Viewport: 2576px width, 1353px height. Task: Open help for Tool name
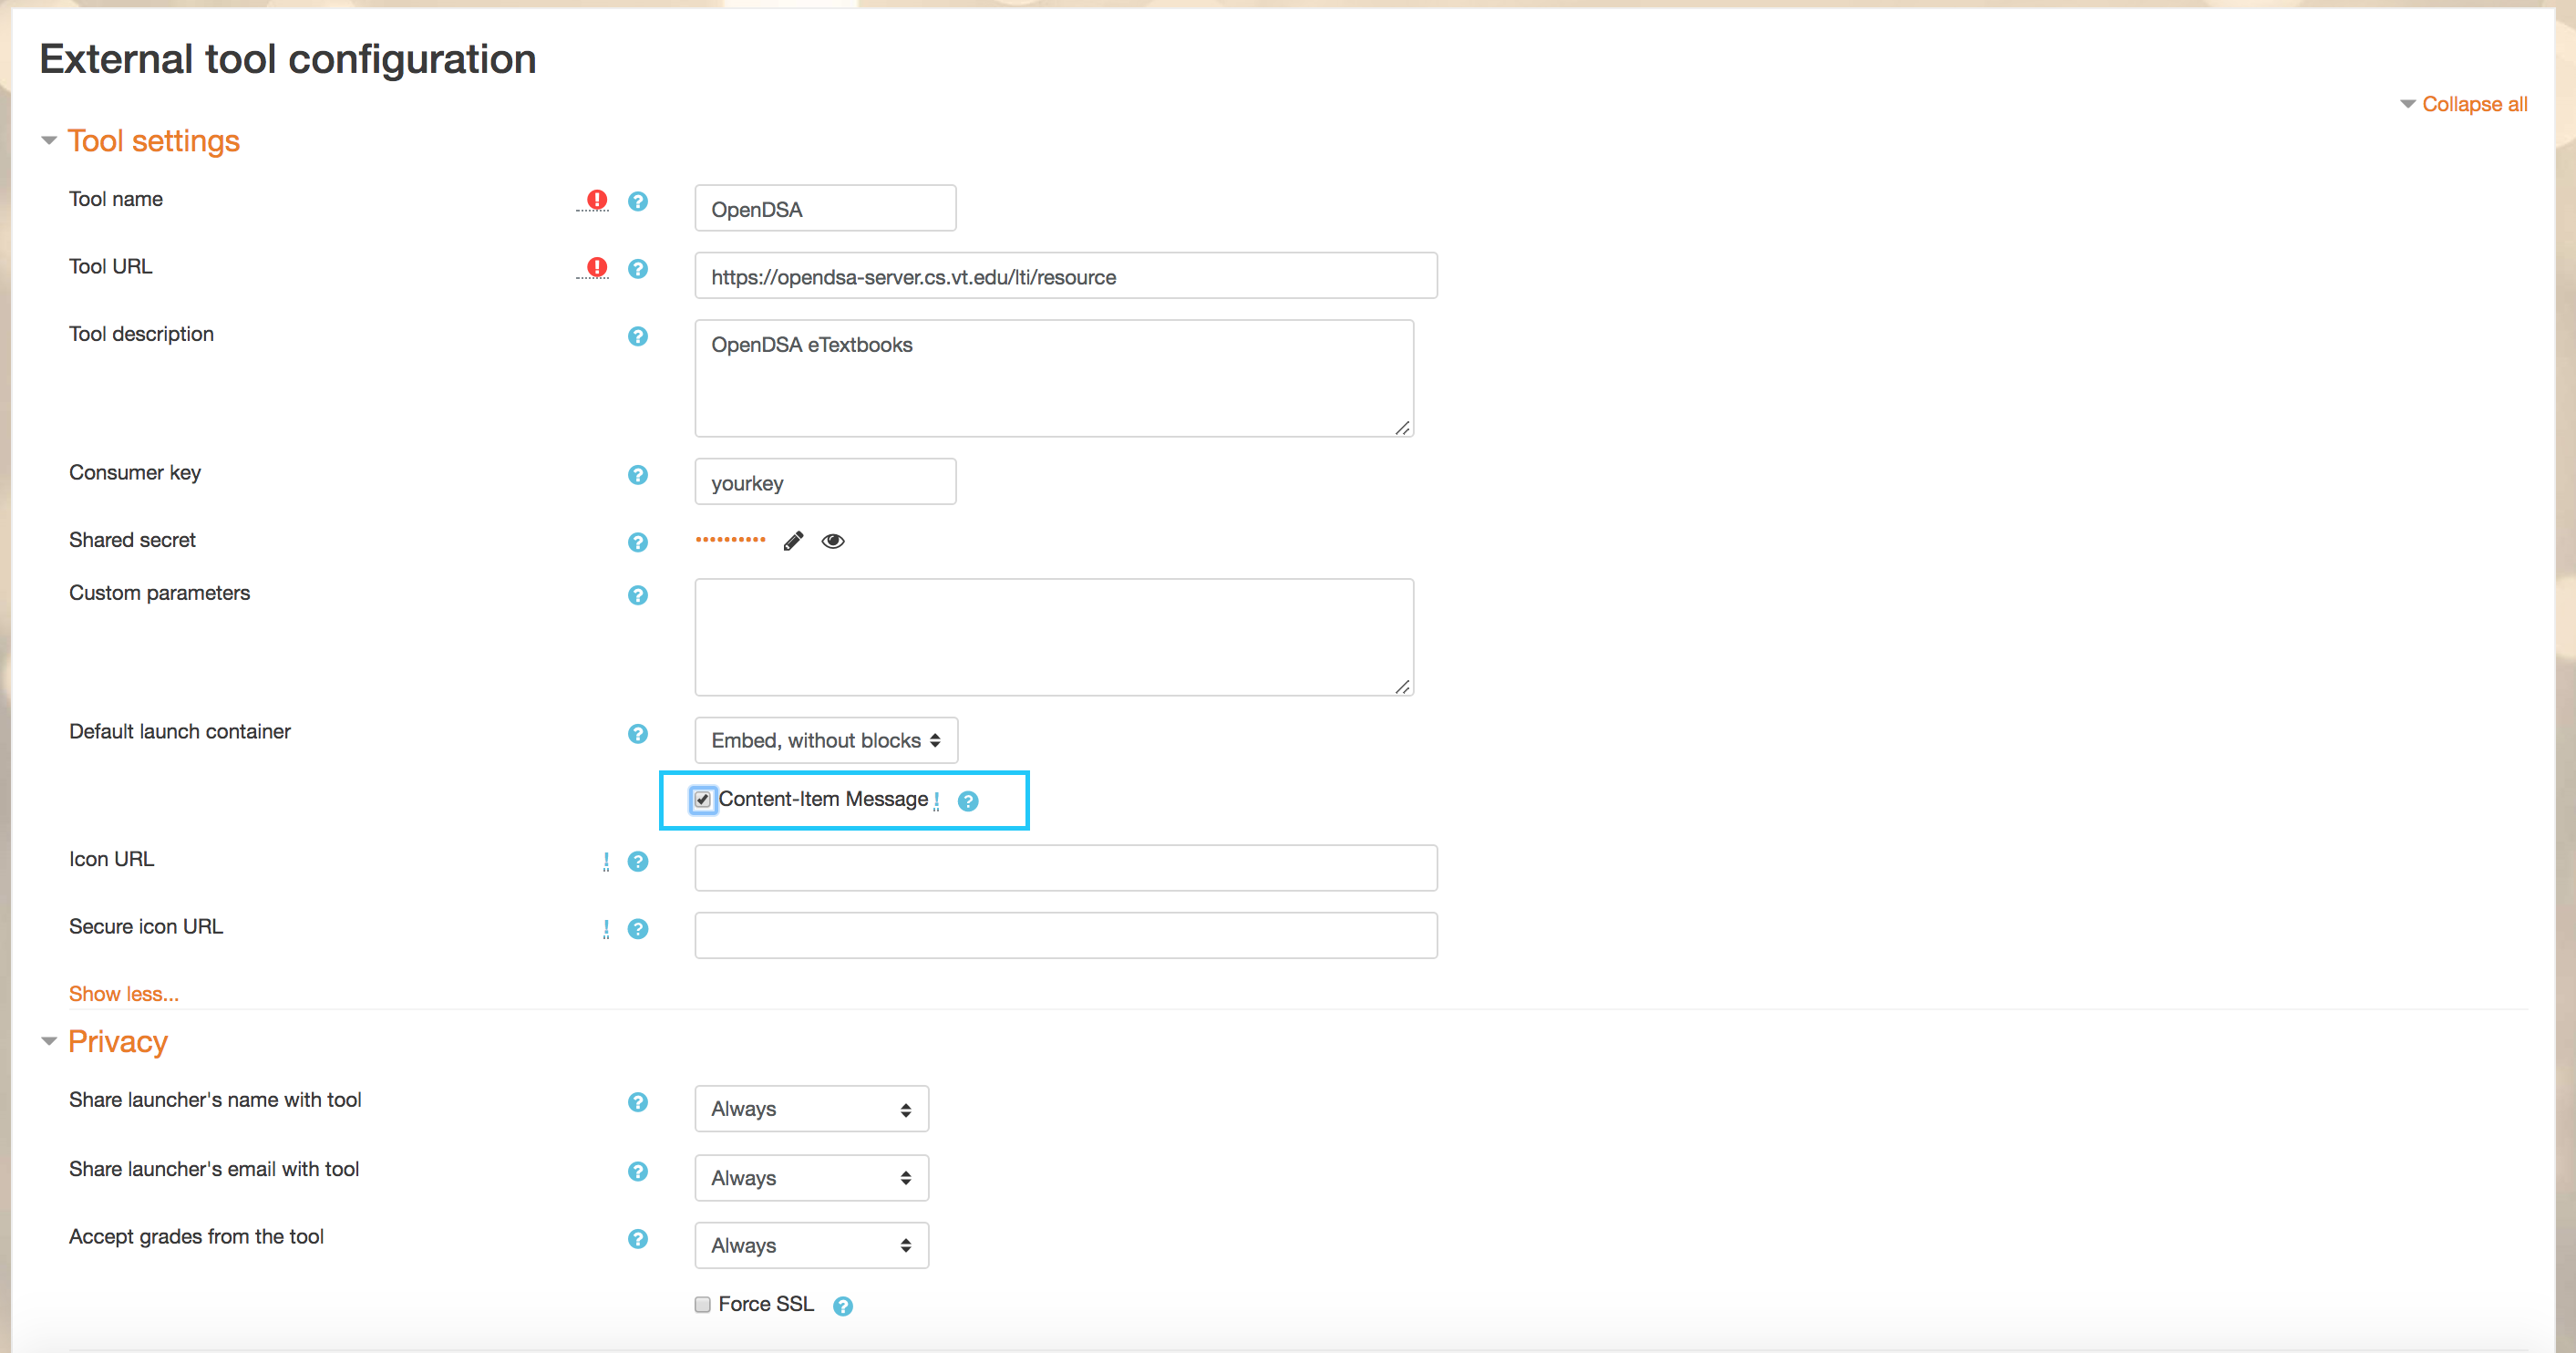638,201
